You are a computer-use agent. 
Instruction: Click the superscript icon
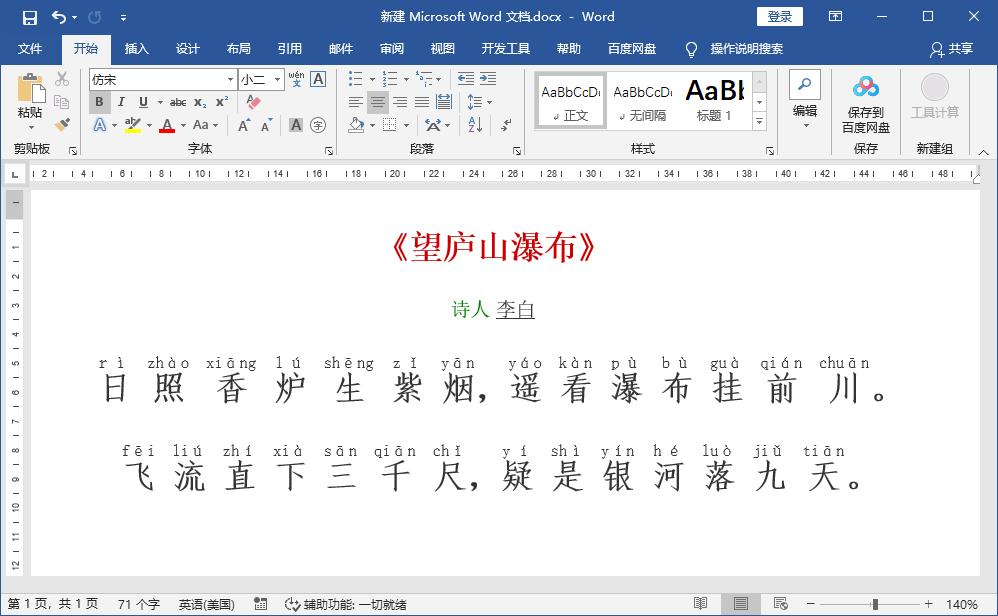(222, 101)
